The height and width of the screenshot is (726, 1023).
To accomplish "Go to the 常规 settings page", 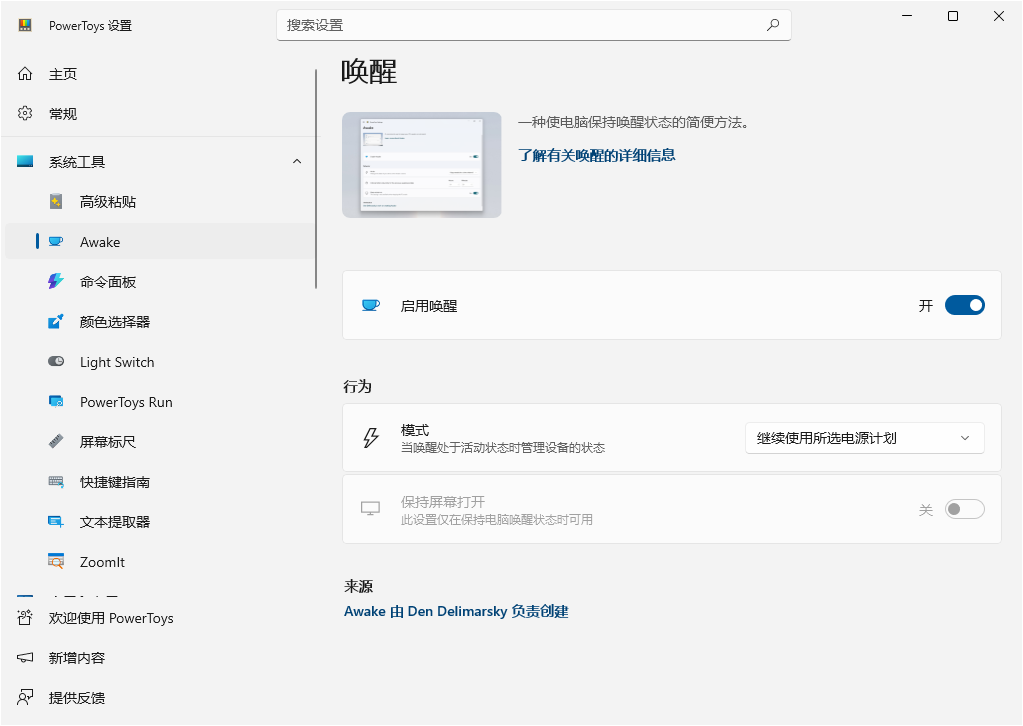I will 60,113.
